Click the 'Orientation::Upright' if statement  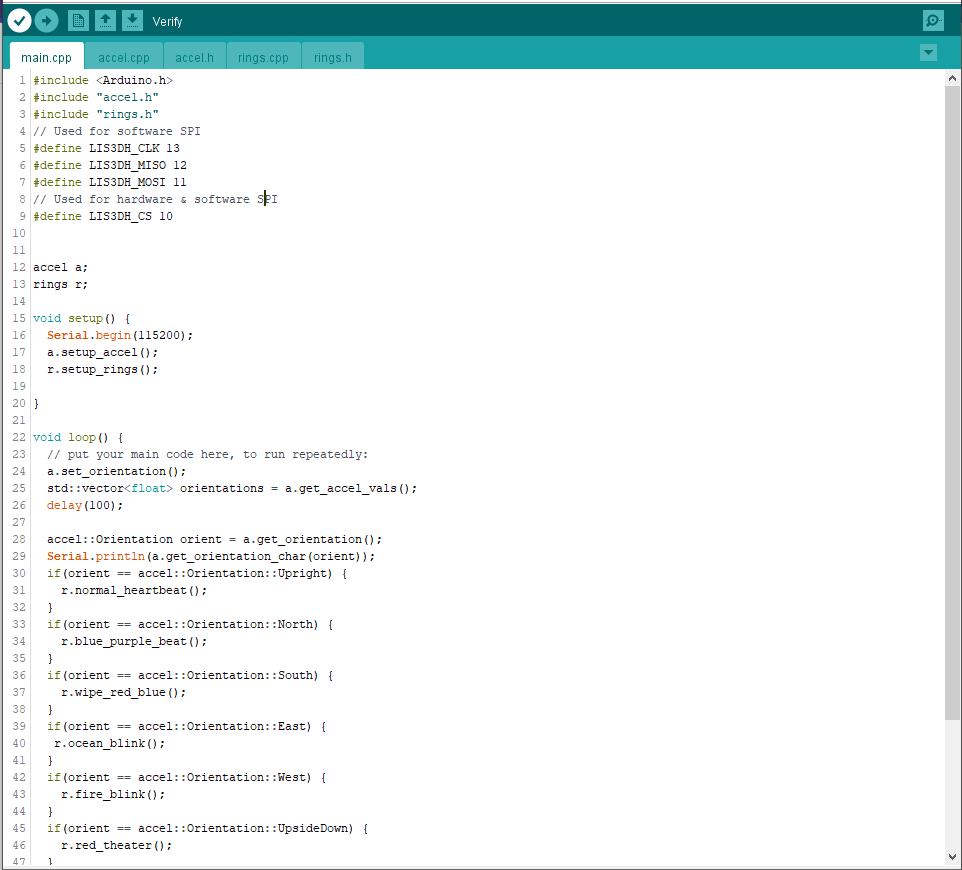[x=197, y=574]
